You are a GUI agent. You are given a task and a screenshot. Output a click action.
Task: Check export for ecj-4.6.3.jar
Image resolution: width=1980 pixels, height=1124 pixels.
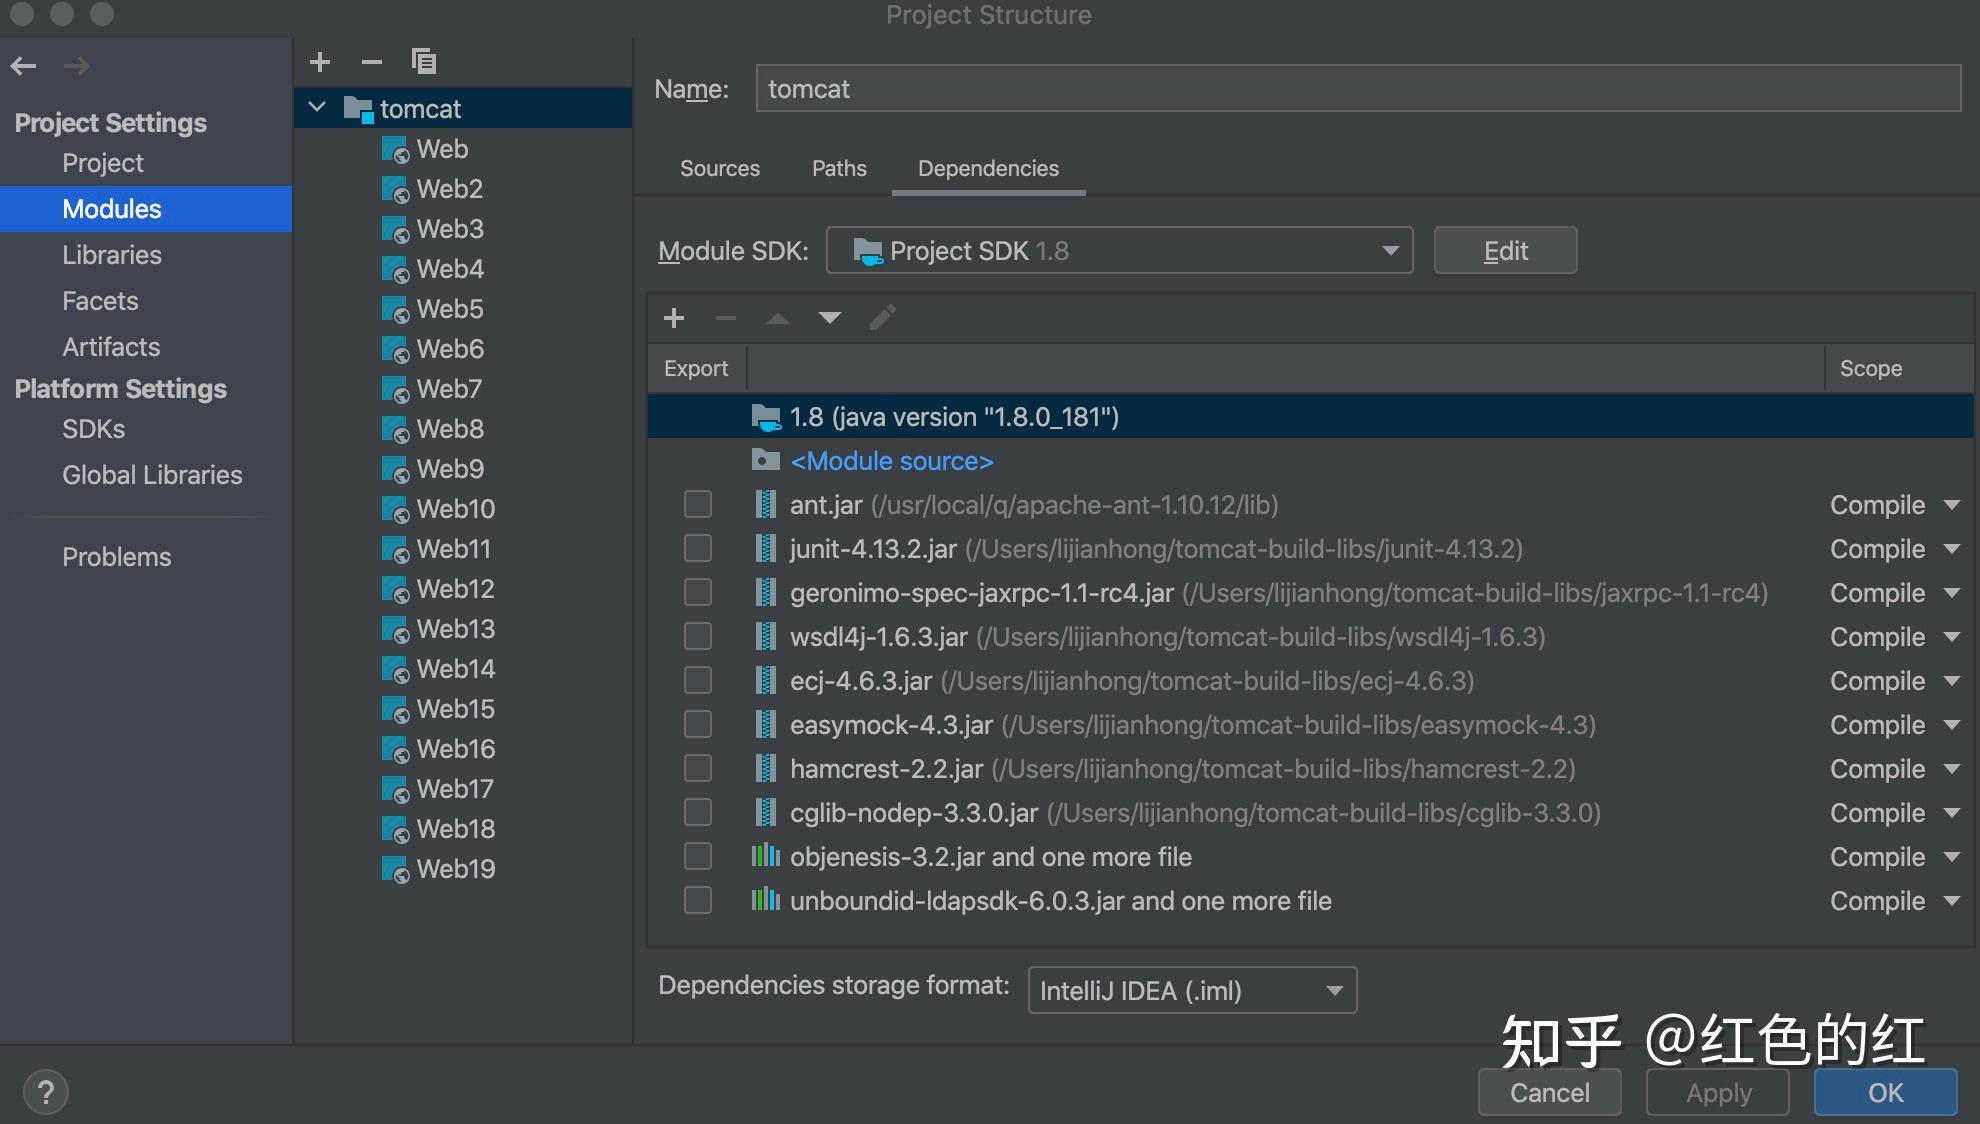698,680
